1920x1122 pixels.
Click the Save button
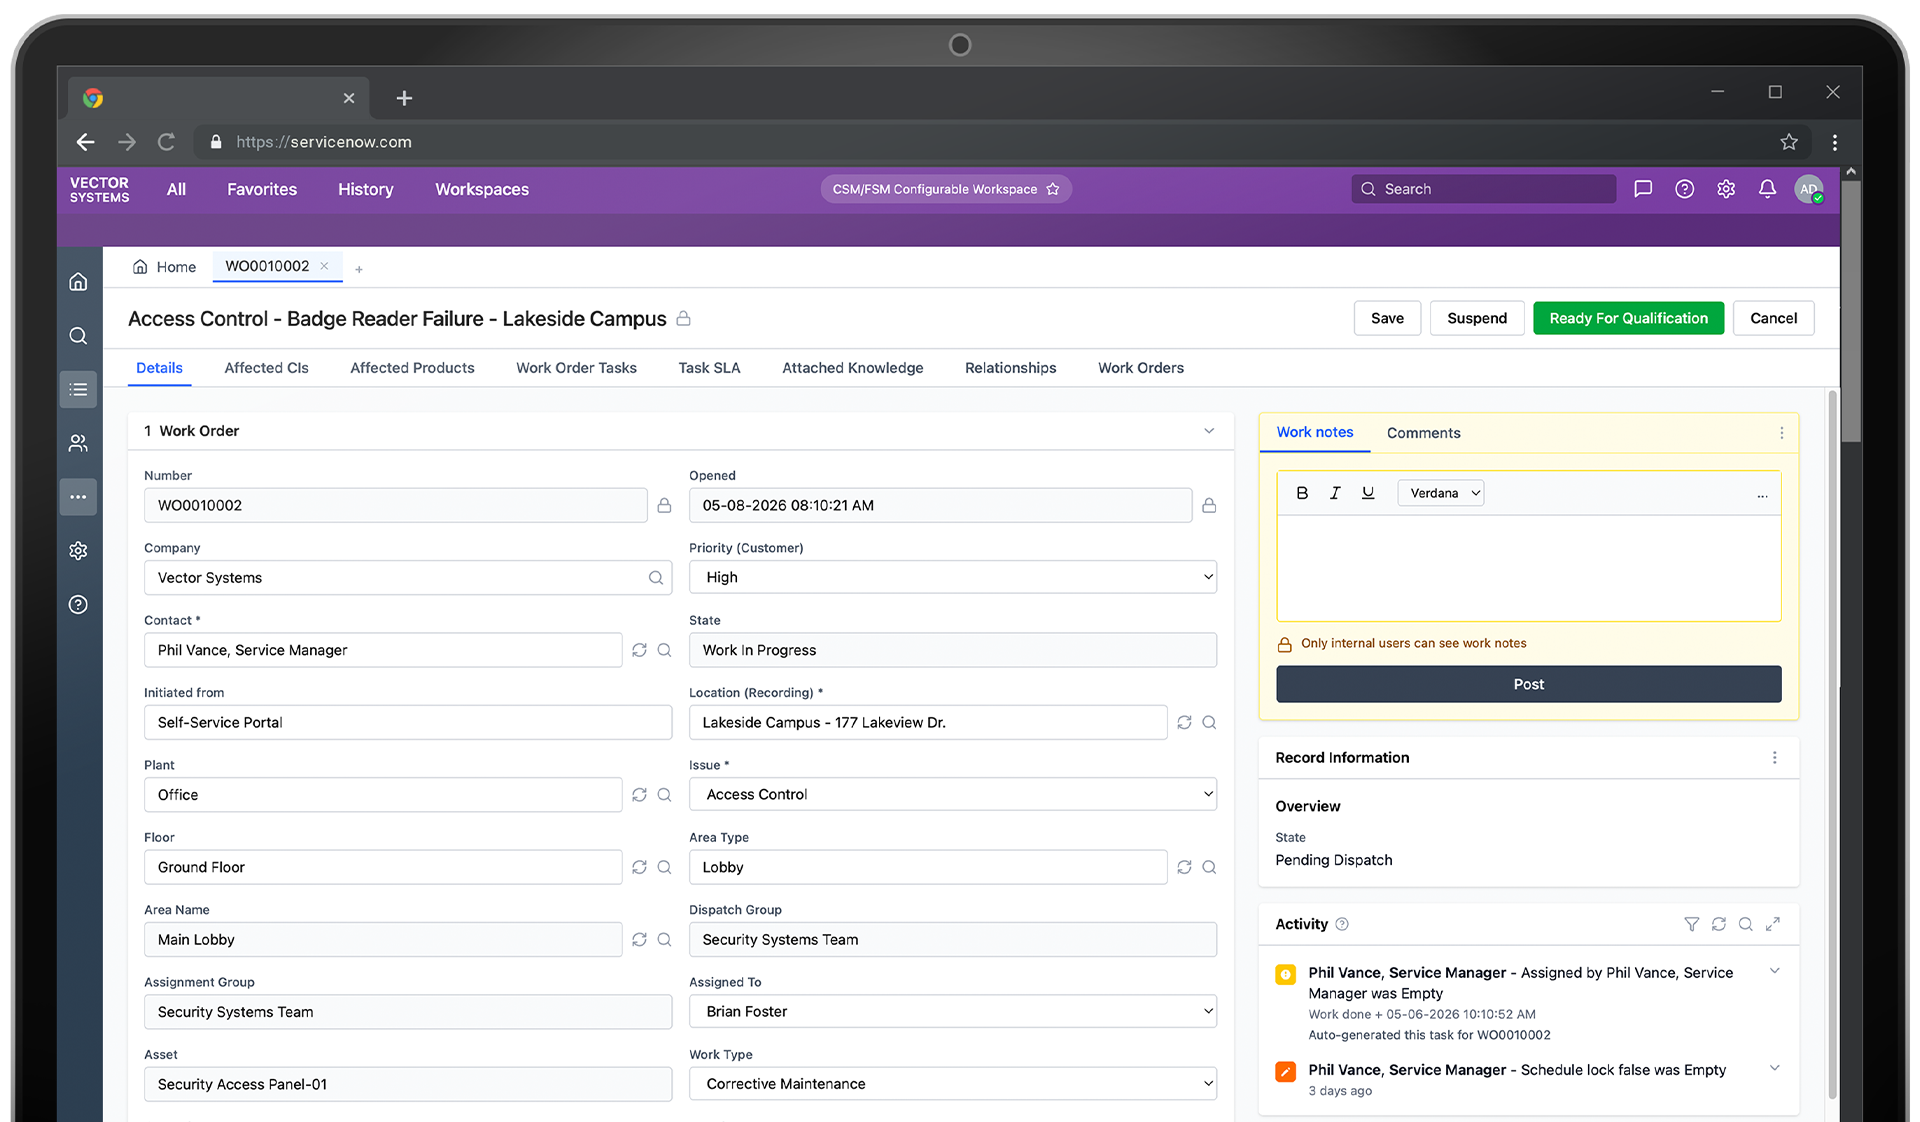point(1387,318)
